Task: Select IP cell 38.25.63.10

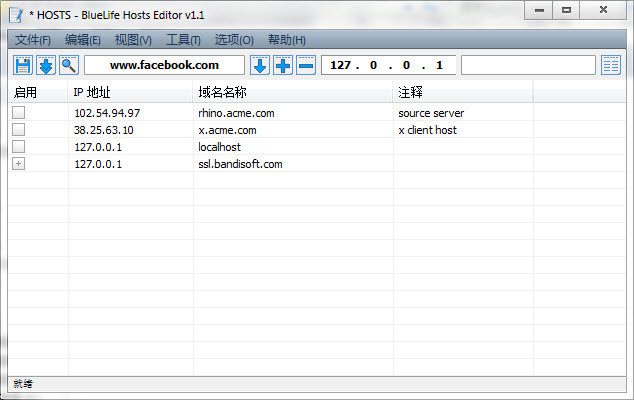Action: click(x=104, y=130)
